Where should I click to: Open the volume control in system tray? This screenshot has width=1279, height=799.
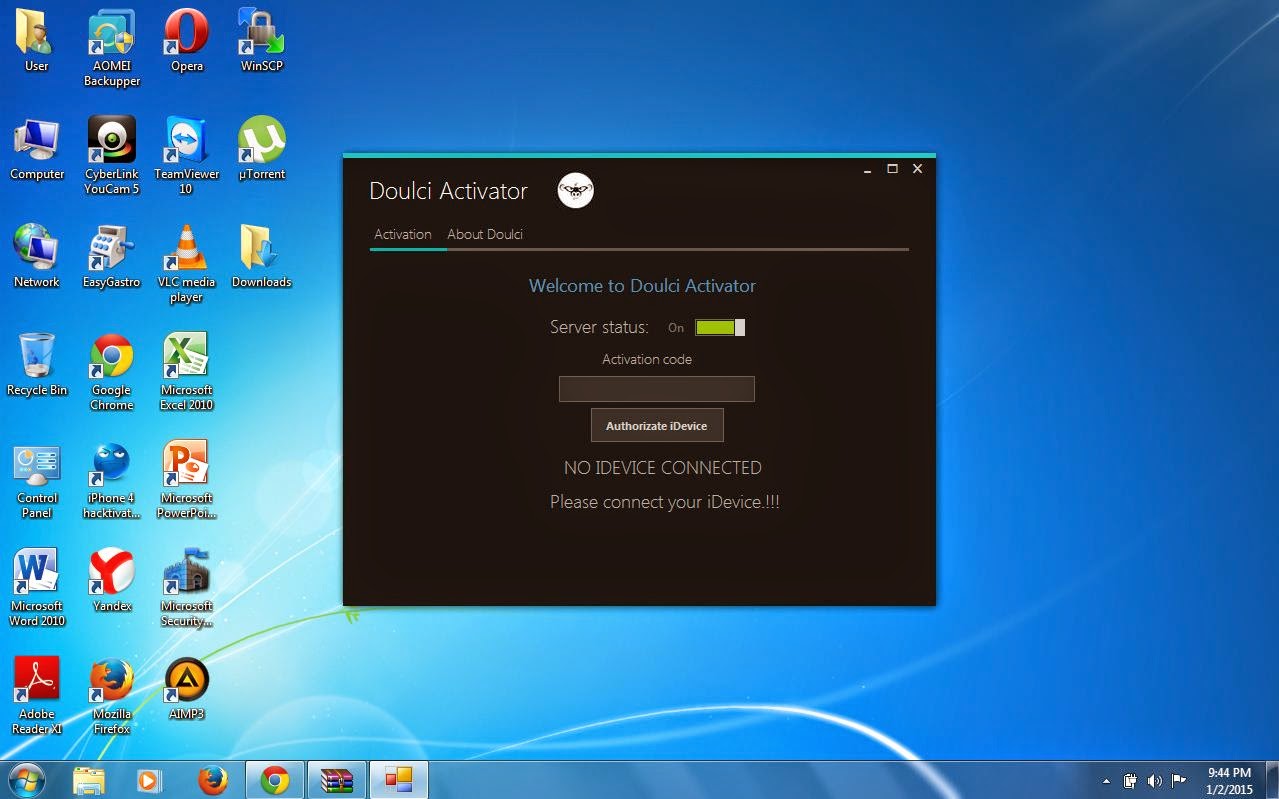(1154, 781)
